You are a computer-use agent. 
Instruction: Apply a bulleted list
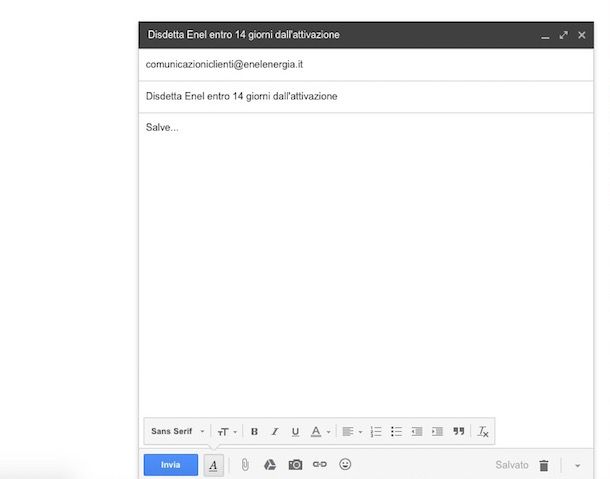point(396,432)
